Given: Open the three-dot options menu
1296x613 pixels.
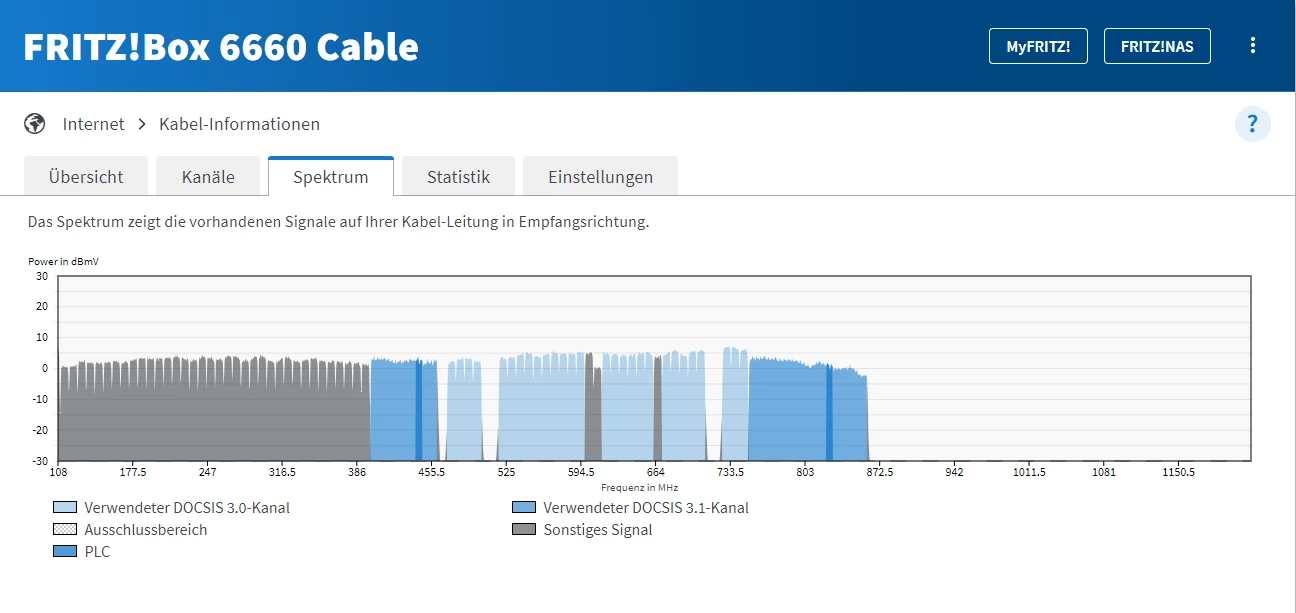Looking at the screenshot, I should pos(1253,46).
